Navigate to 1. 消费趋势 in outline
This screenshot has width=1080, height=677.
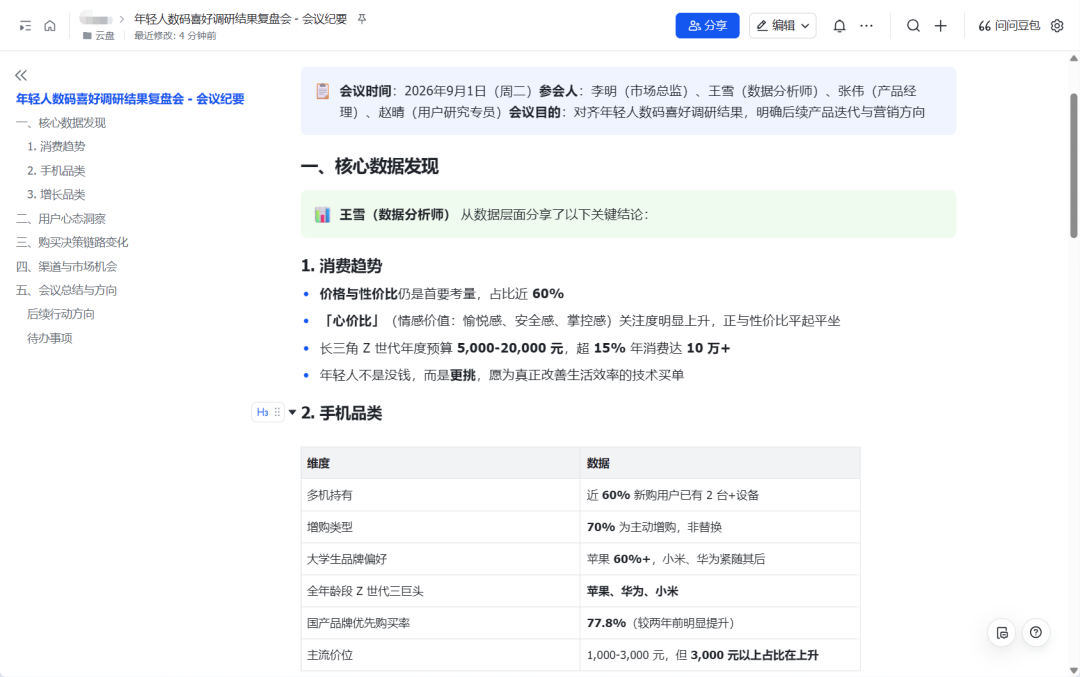[56, 146]
